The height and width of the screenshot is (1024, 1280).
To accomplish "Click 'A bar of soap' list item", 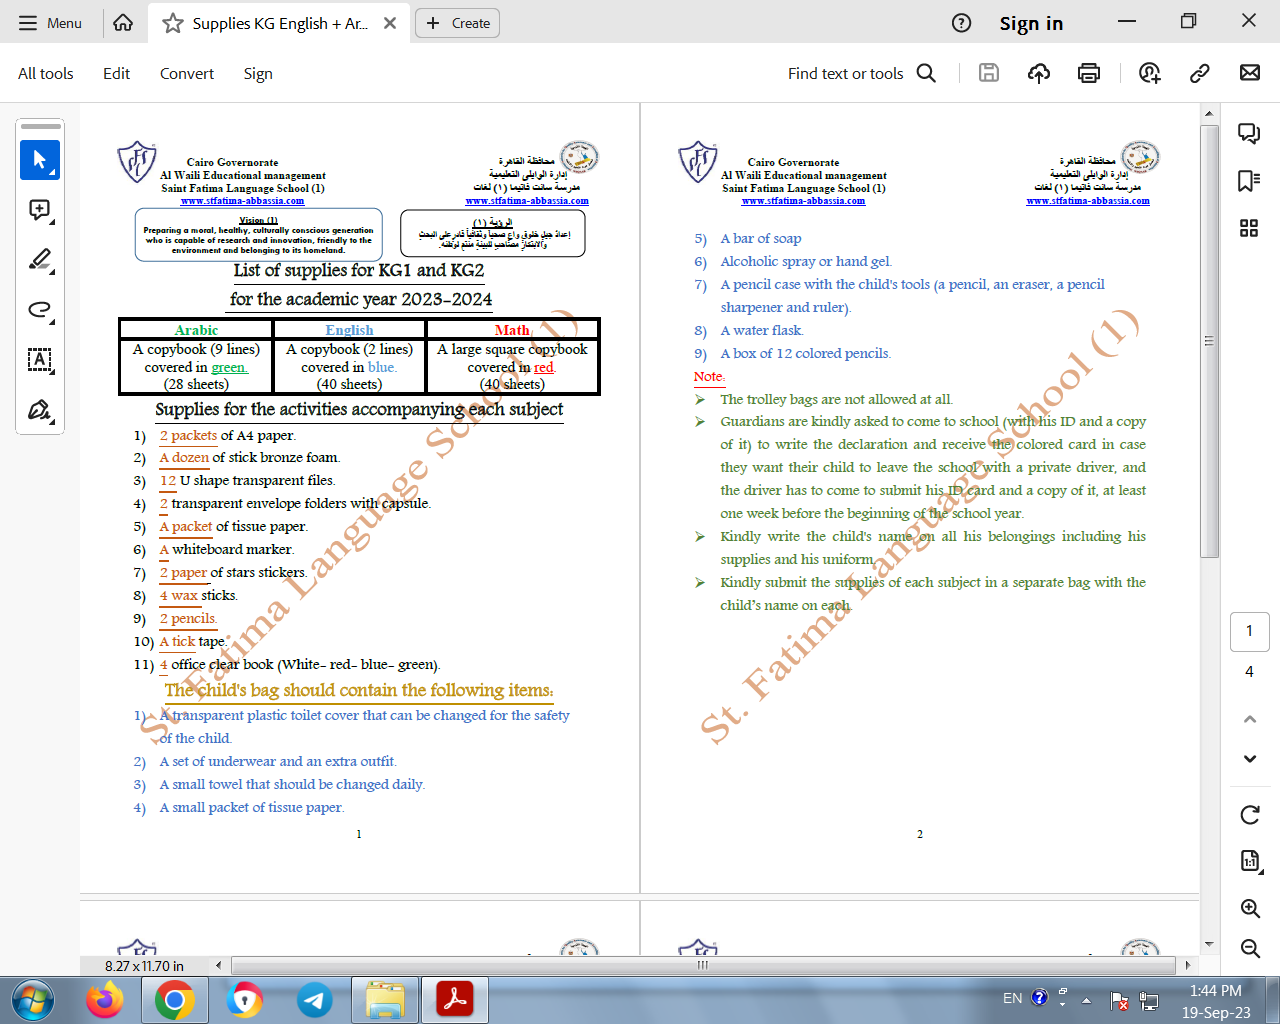I will 761,238.
